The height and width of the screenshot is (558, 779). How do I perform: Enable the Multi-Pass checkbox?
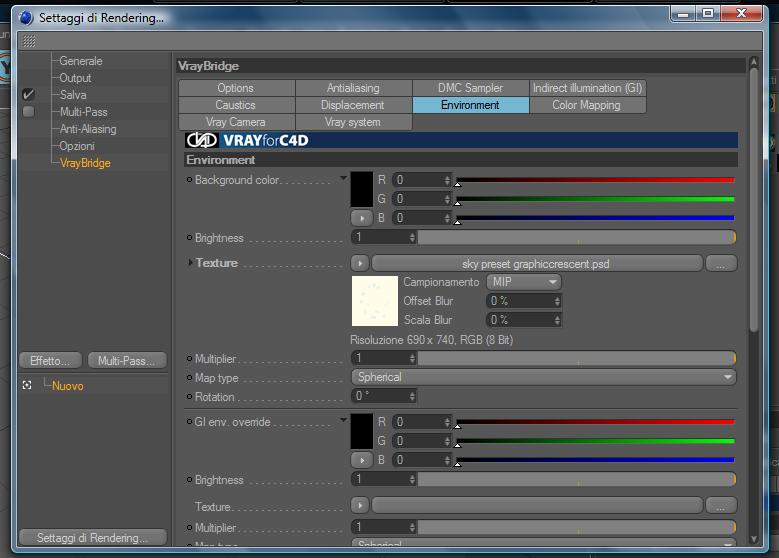click(x=28, y=111)
